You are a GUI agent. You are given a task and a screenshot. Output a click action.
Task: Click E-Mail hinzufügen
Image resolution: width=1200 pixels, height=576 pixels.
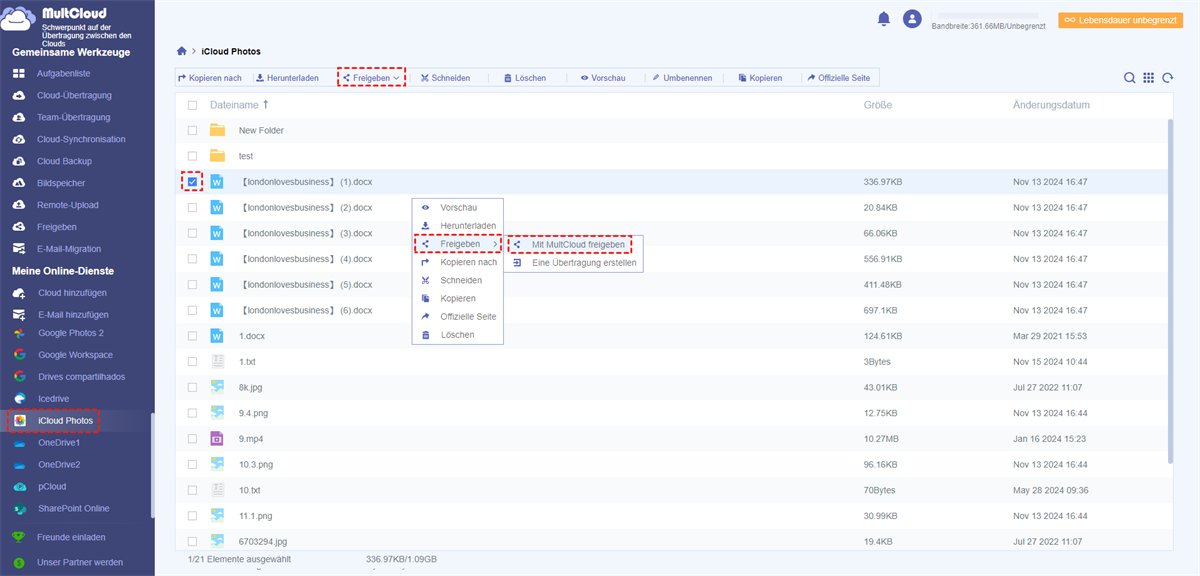(x=75, y=315)
